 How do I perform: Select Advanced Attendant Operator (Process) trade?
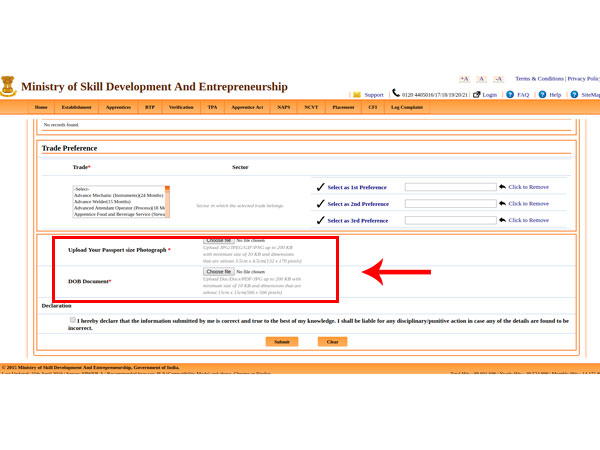(x=119, y=208)
